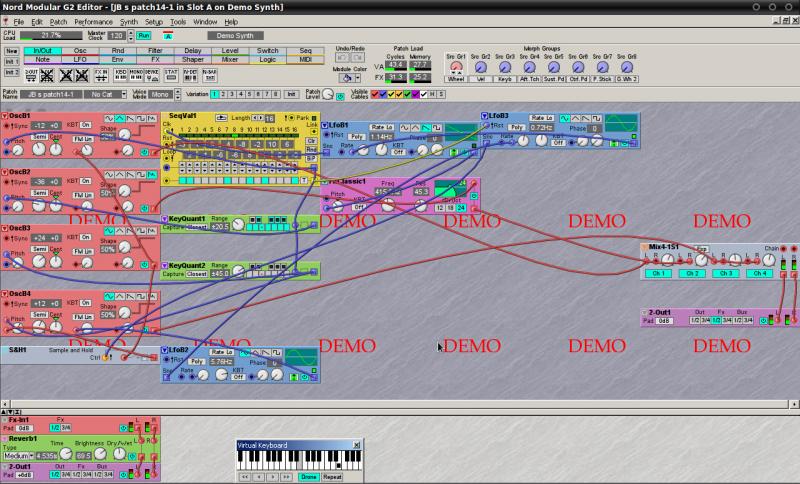Screen dimensions: 800x484
Task: Click the Voice Mode stepper arrows
Action: tap(178, 94)
